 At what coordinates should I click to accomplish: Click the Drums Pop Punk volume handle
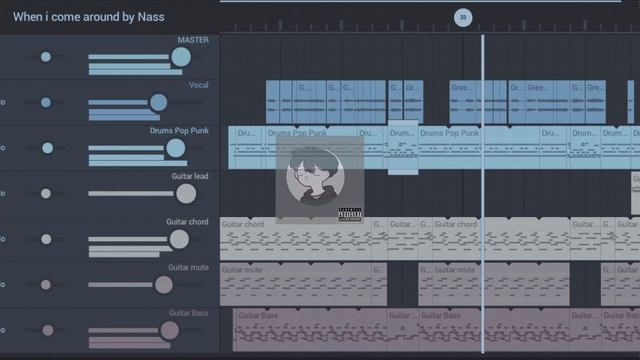click(x=176, y=148)
